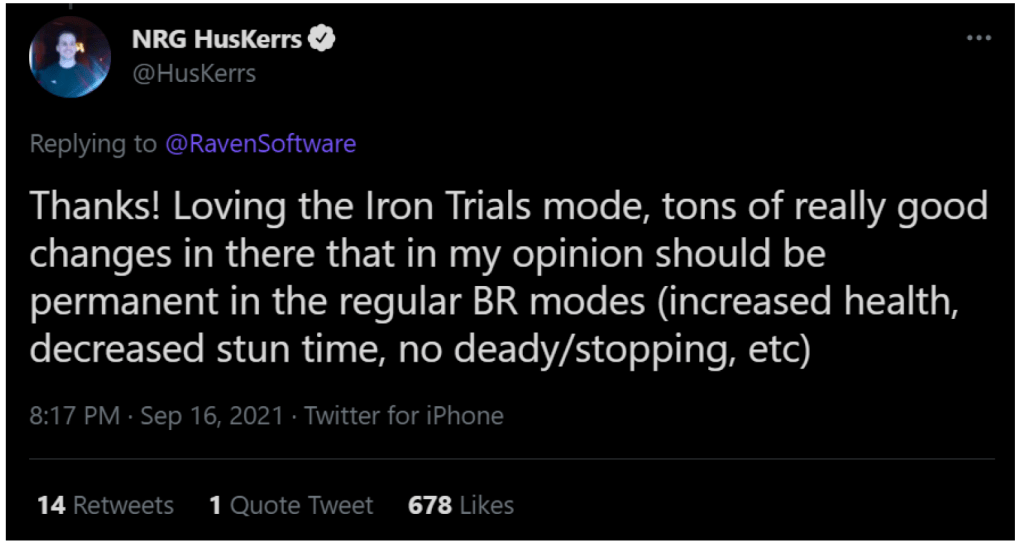Show the 678 Likes list
The width and height of the screenshot is (1022, 545).
click(461, 505)
